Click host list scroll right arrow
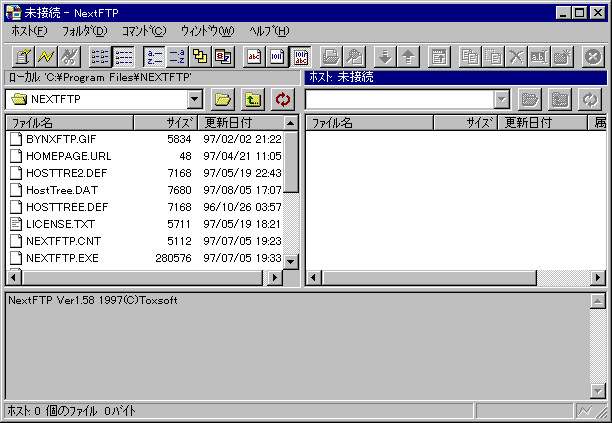 pos(598,277)
